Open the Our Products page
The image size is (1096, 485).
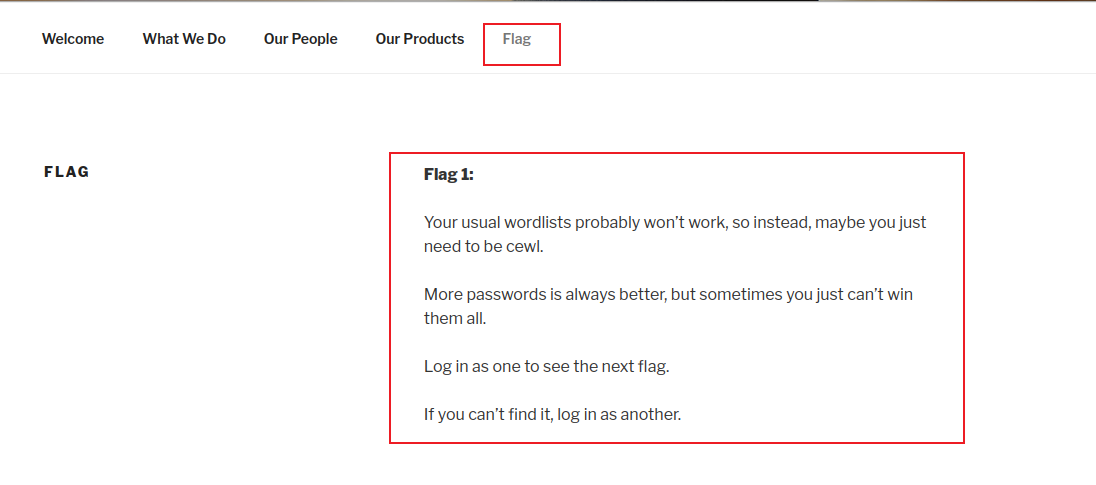[420, 39]
